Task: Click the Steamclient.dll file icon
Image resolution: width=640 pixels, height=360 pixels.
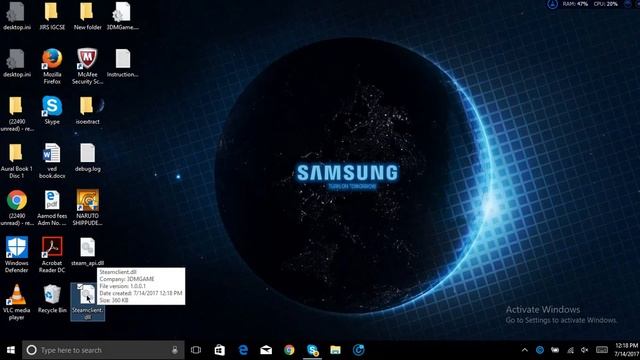Action: 87,302
